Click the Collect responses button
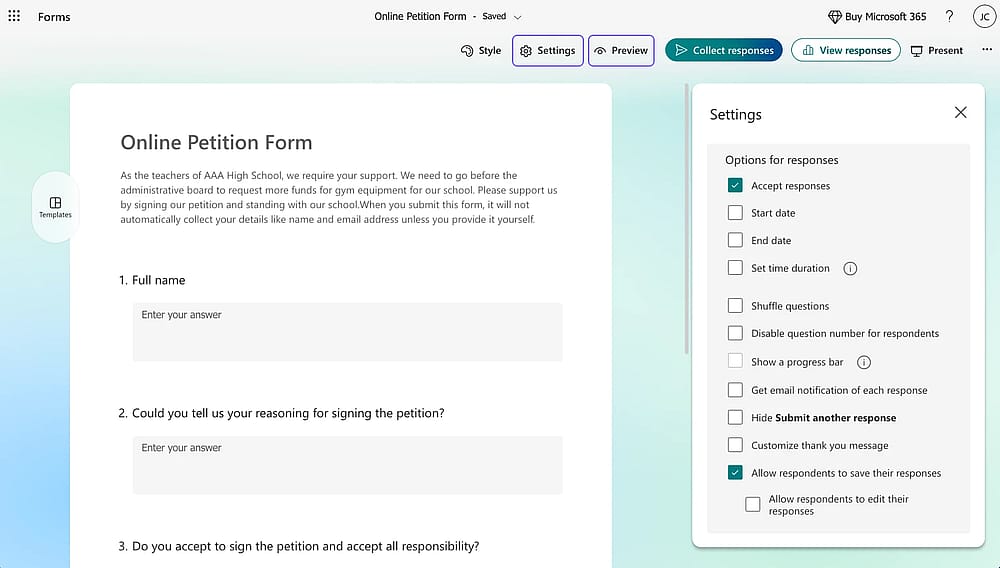The height and width of the screenshot is (568, 1000). pyautogui.click(x=724, y=50)
